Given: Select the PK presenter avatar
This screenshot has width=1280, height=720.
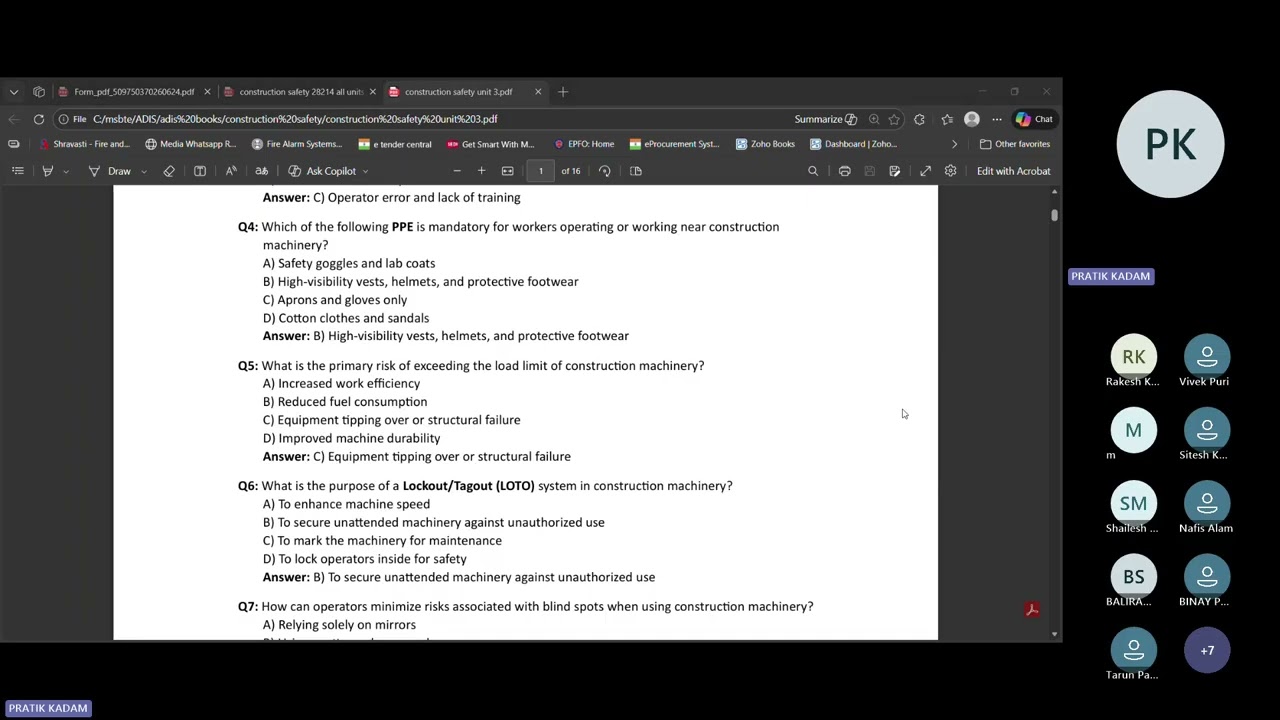Looking at the screenshot, I should [1170, 144].
